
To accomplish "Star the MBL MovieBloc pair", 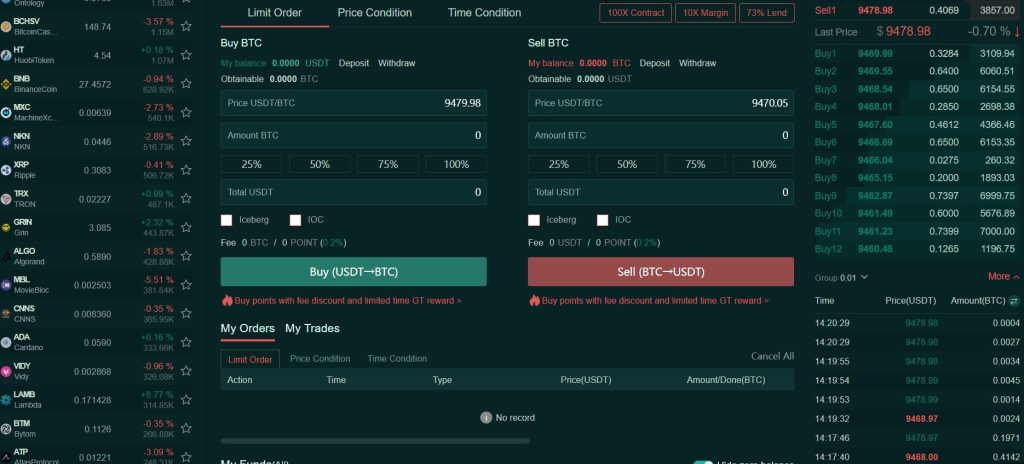I will pyautogui.click(x=186, y=285).
